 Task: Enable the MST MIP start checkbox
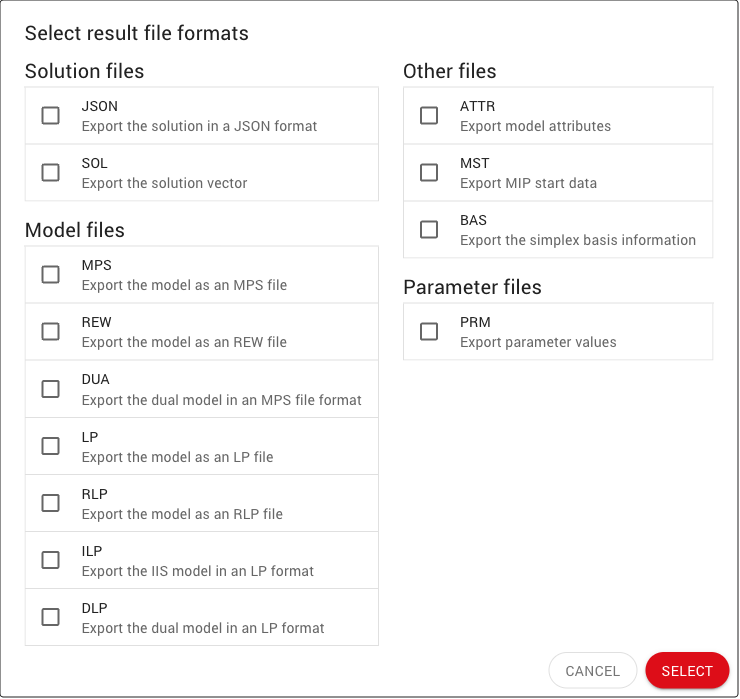click(x=429, y=173)
